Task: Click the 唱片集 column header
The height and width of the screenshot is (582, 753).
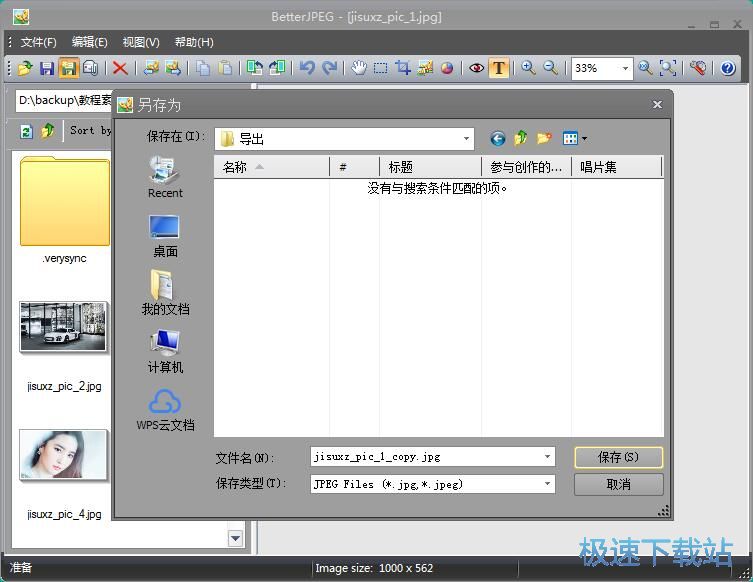Action: click(617, 167)
